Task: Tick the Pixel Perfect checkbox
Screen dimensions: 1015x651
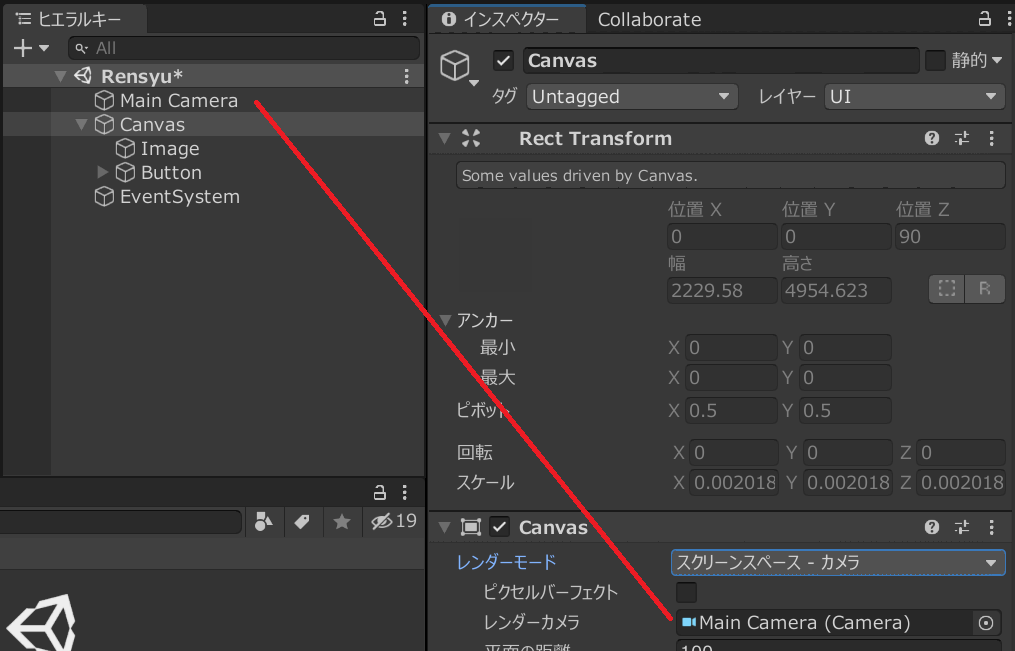Action: [x=687, y=592]
